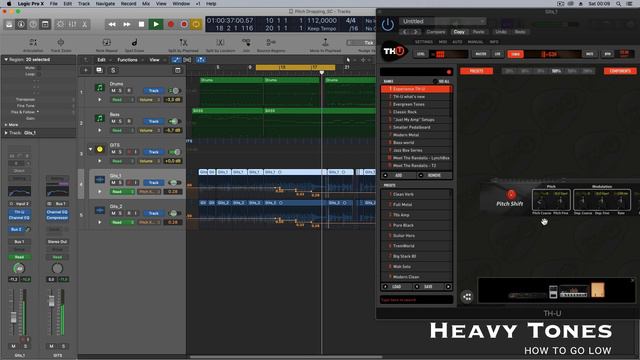Click the orange PRESETS button in TH-U
The height and width of the screenshot is (360, 640).
476,71
